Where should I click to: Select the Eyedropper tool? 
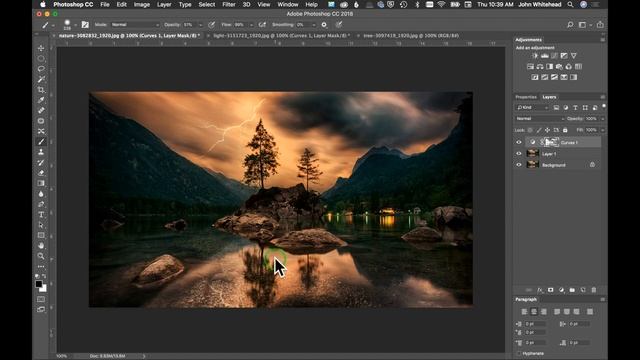[x=41, y=100]
